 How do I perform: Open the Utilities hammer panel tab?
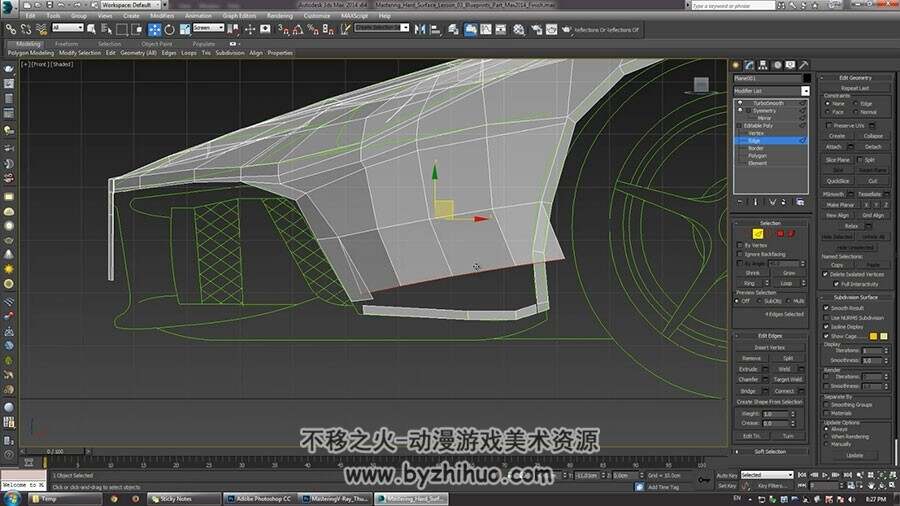pos(804,65)
